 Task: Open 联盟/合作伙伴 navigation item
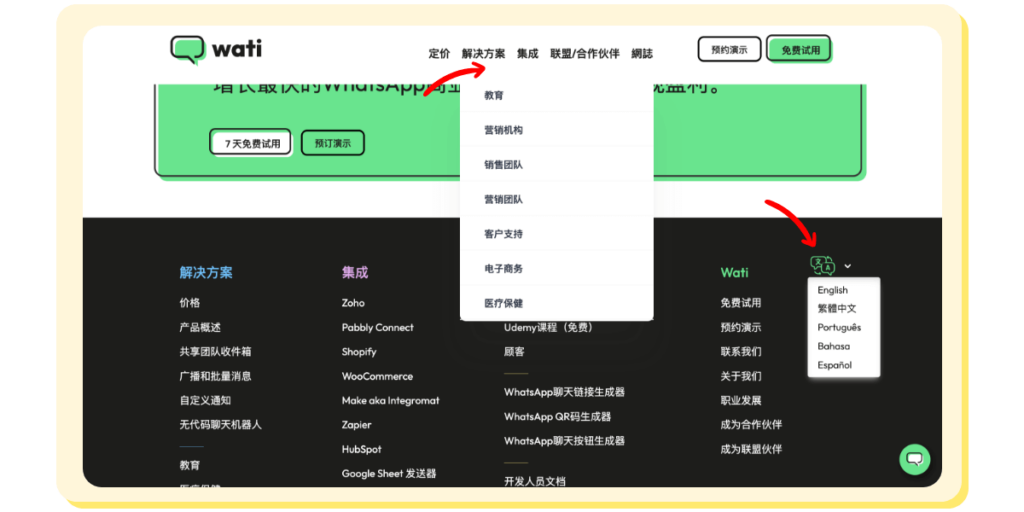584,54
